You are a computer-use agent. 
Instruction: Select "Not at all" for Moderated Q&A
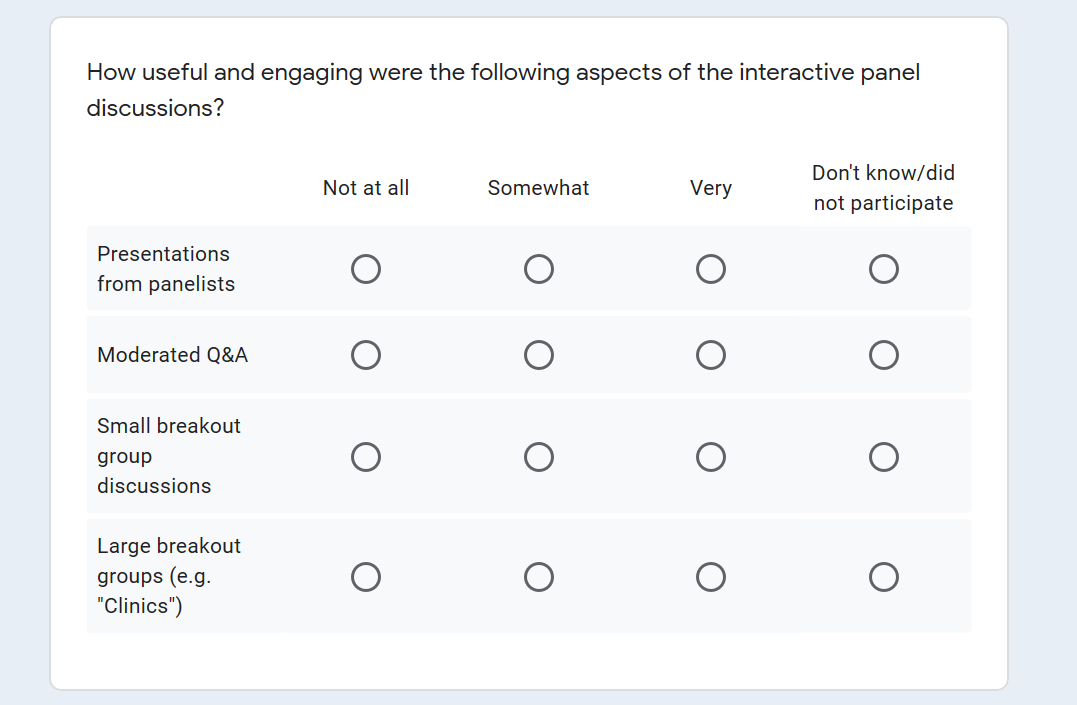point(366,355)
